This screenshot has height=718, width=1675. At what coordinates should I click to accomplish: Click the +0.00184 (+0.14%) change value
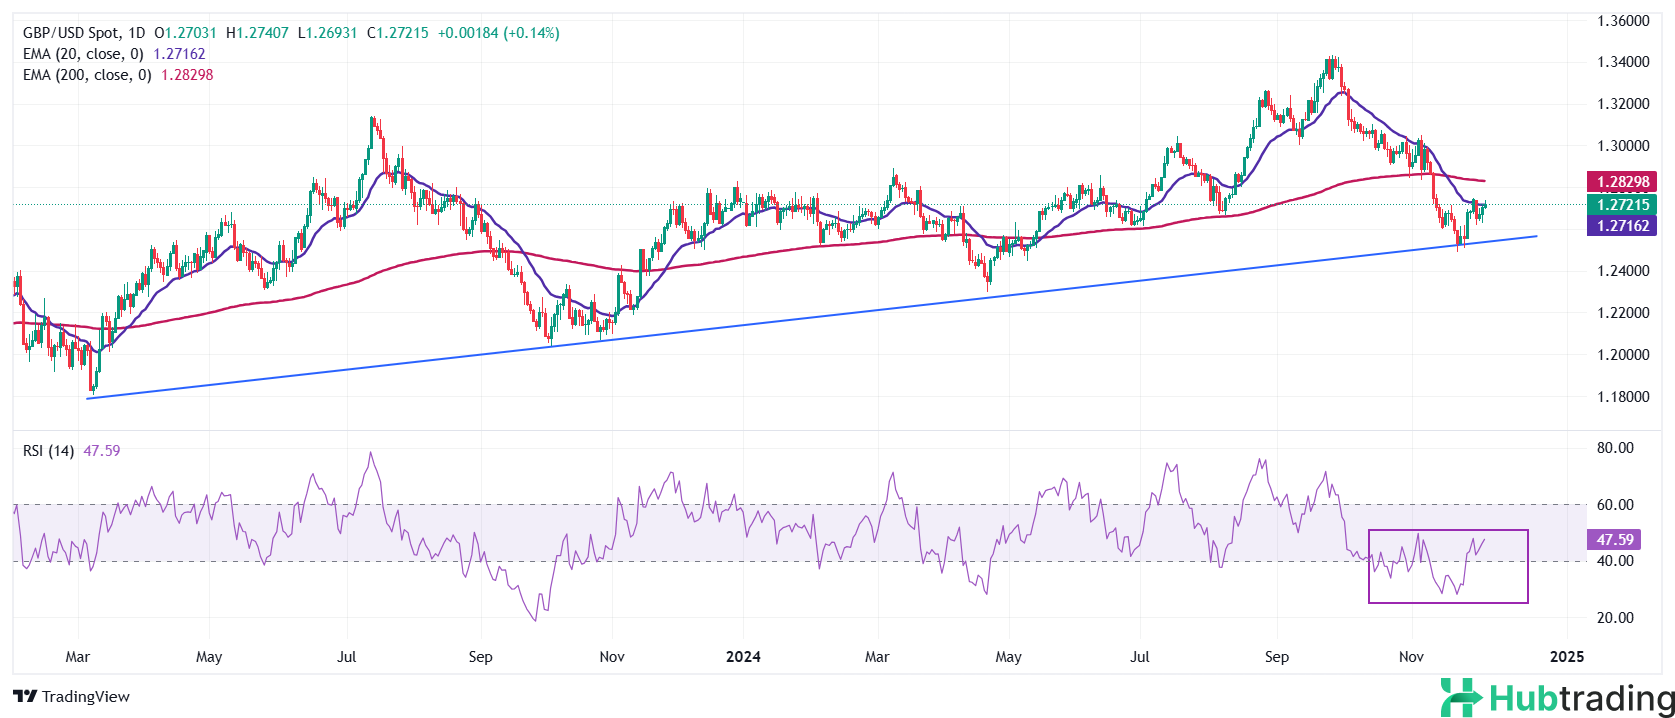pos(498,33)
